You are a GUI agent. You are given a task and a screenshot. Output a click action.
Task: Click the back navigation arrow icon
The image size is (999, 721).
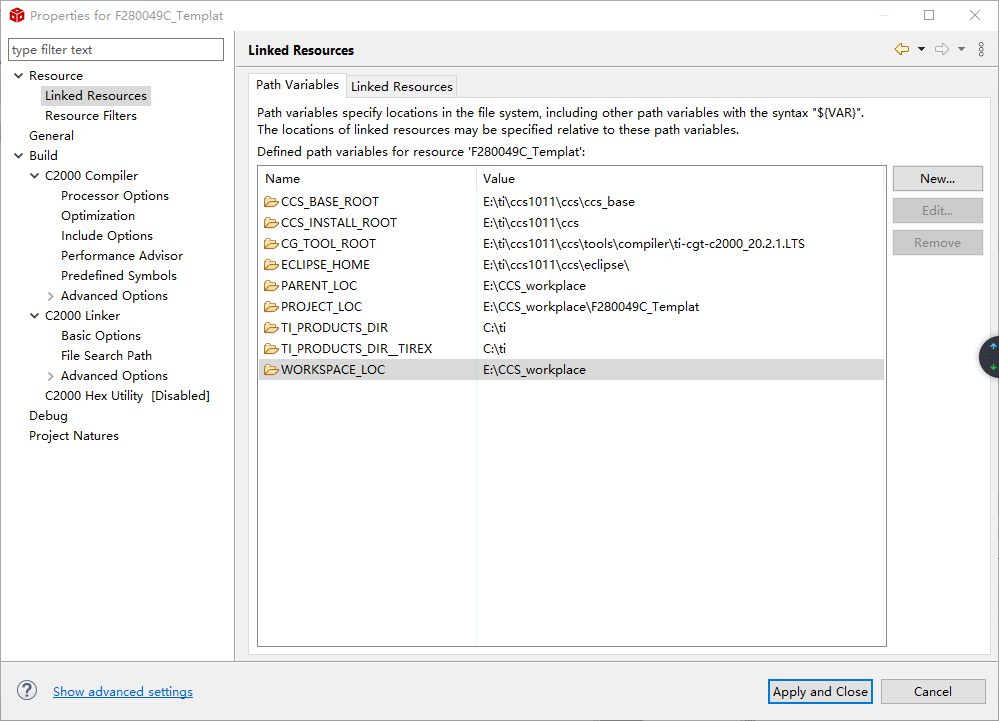[x=902, y=49]
